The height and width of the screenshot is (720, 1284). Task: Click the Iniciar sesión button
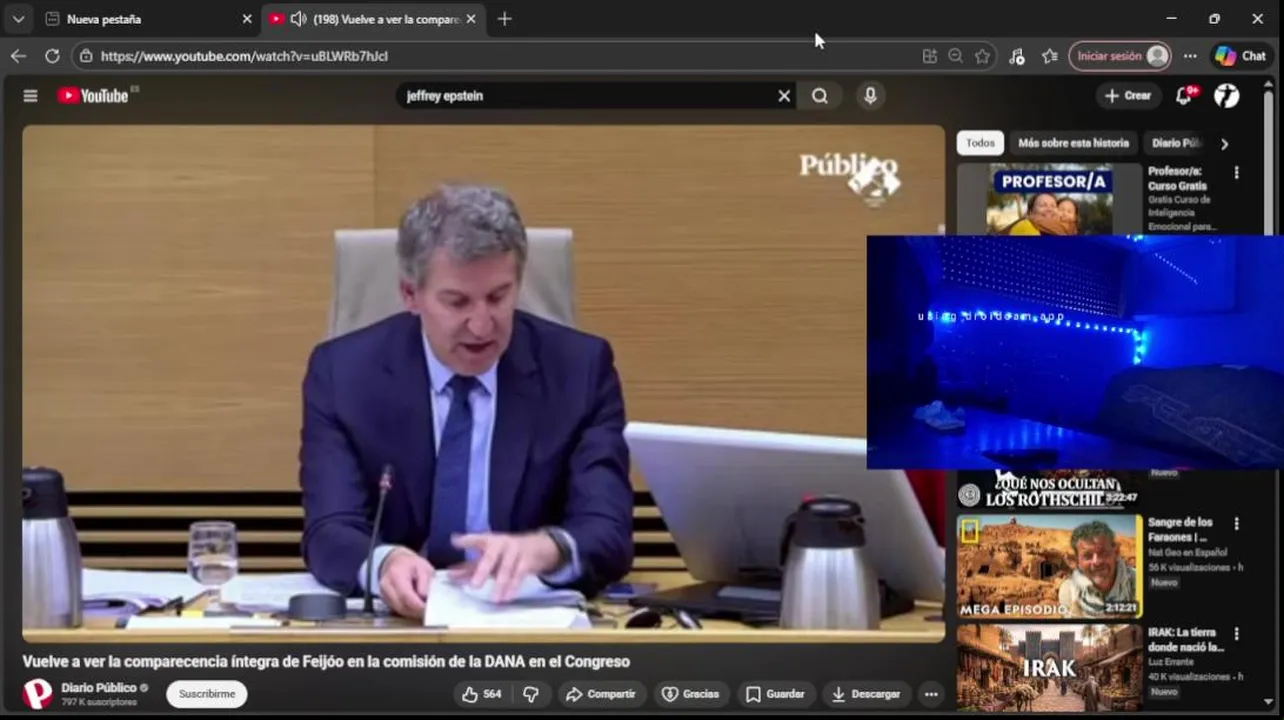coord(1119,56)
